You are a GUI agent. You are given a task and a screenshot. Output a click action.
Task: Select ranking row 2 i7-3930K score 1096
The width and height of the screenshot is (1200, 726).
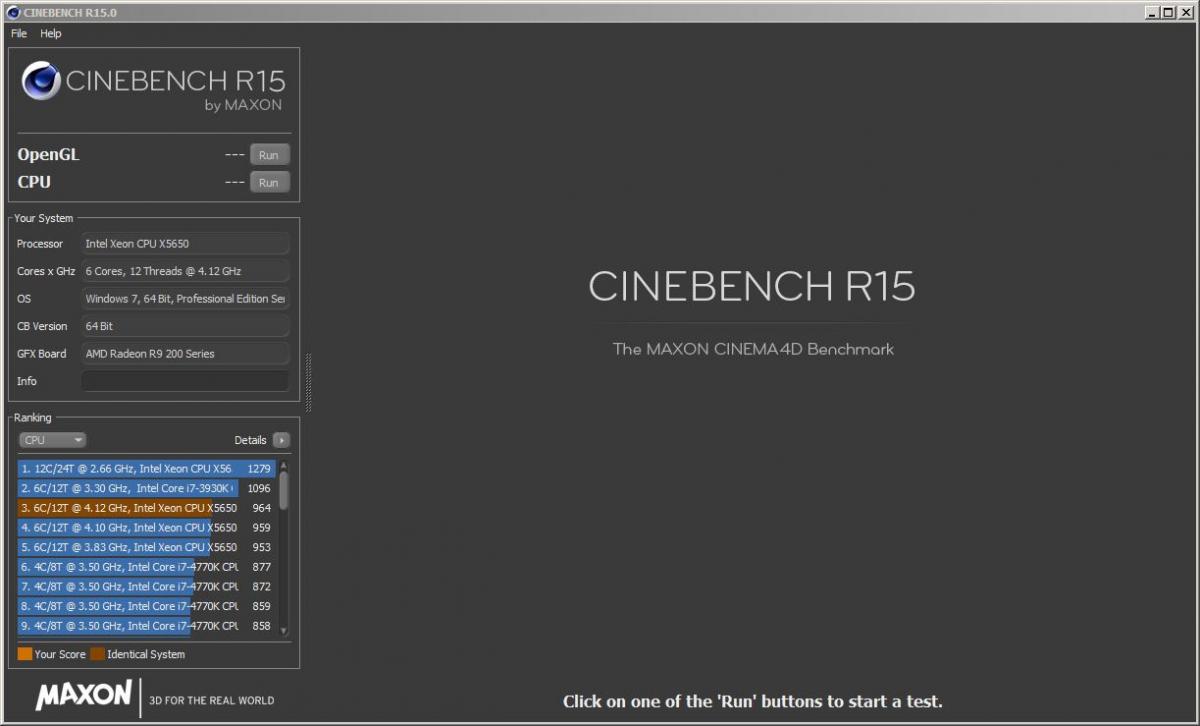pos(146,488)
